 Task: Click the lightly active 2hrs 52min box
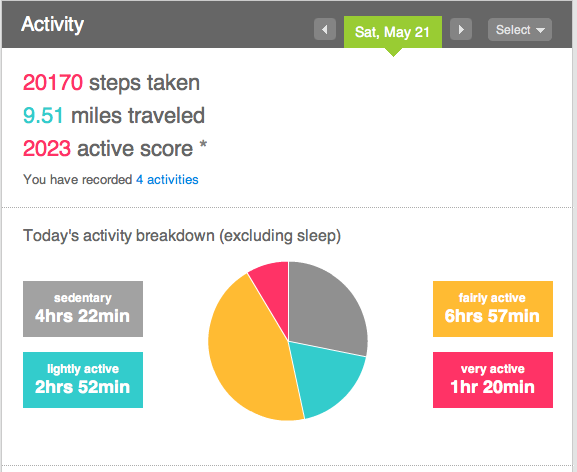click(83, 380)
